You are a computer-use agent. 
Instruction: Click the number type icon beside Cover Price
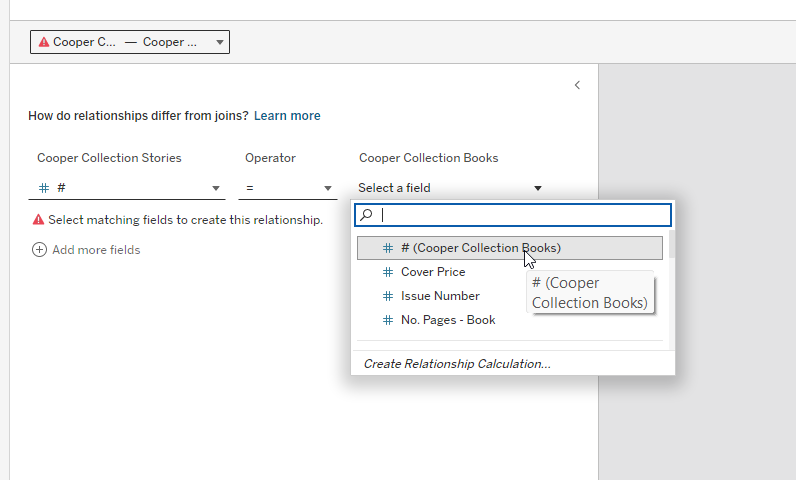point(388,272)
